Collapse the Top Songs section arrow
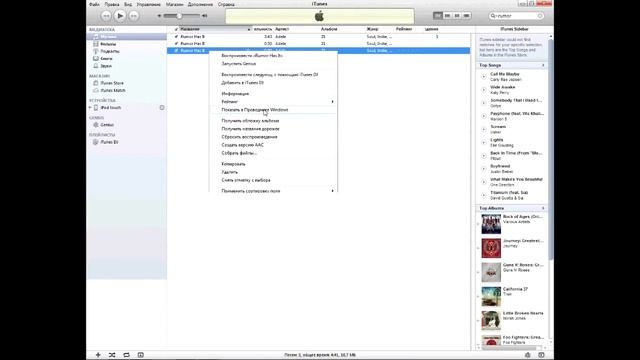The image size is (640, 360). (x=543, y=65)
